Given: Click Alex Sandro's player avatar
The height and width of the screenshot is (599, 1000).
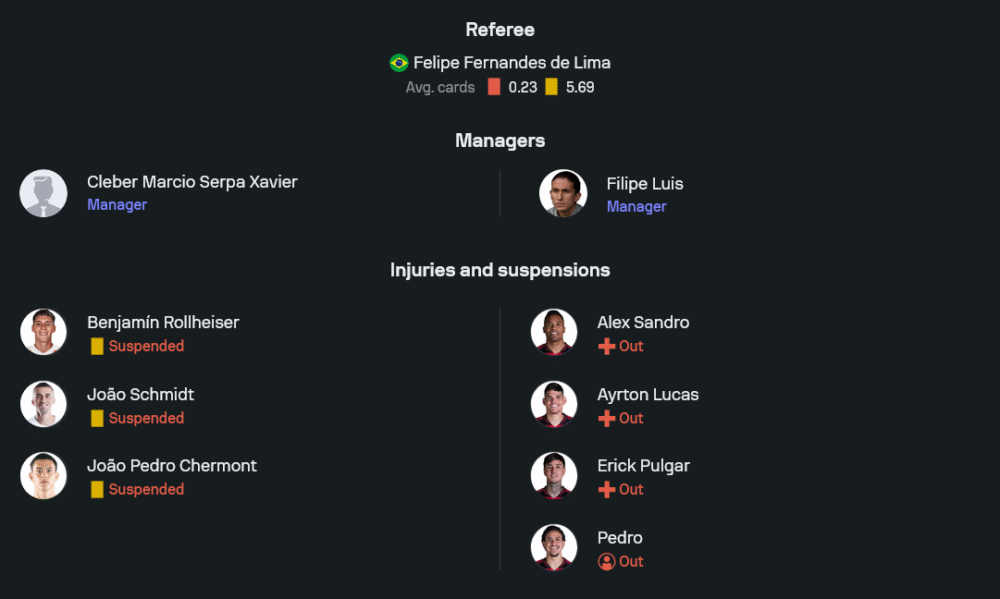Looking at the screenshot, I should 554,332.
